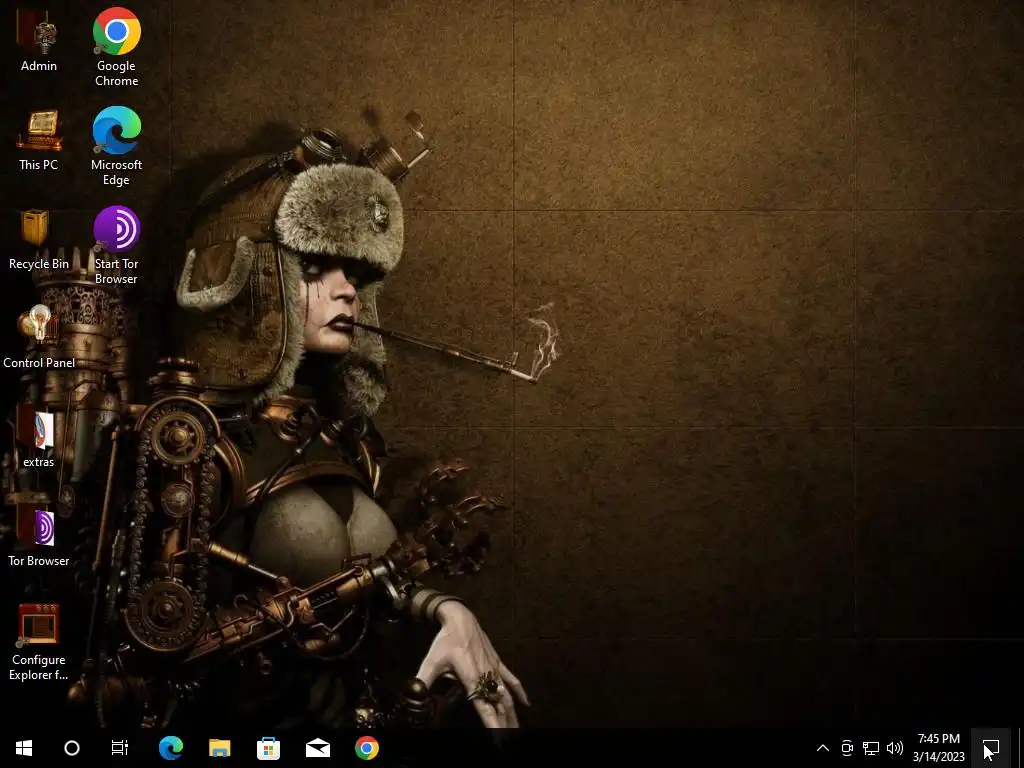The height and width of the screenshot is (768, 1024).
Task: Select the extras folder on desktop
Action: tap(39, 437)
